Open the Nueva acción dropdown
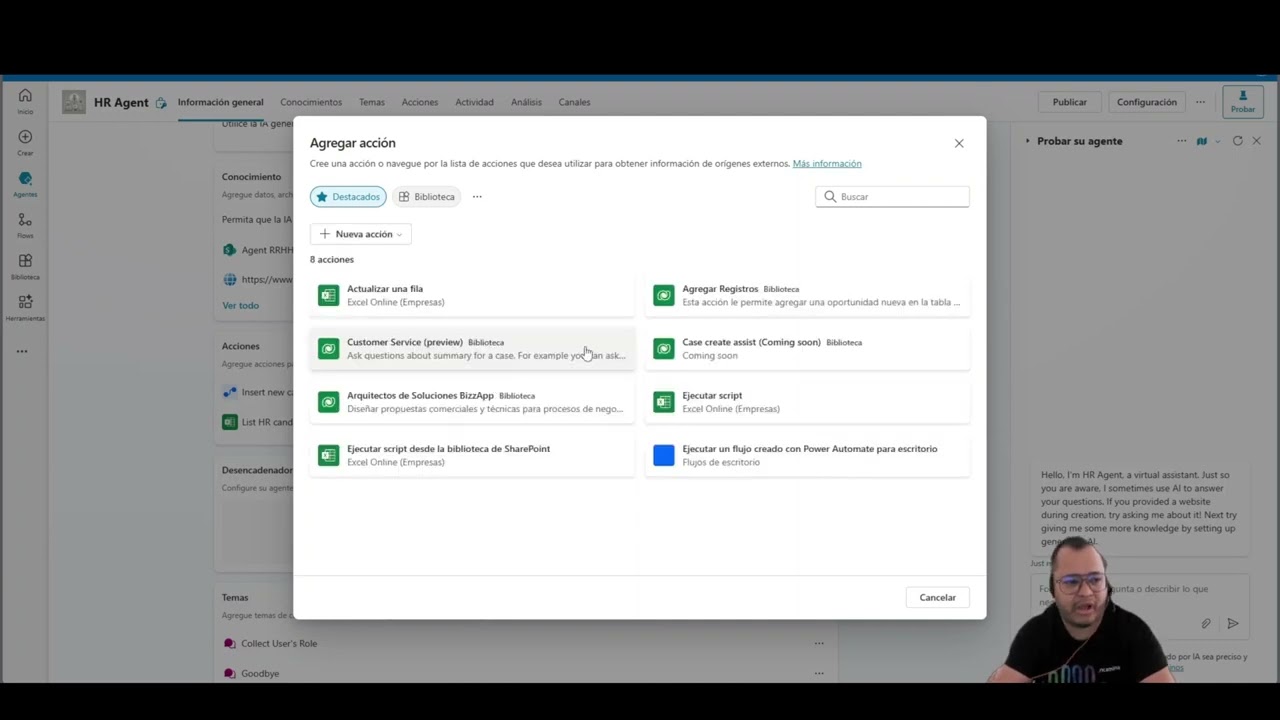This screenshot has width=1280, height=720. [x=360, y=234]
